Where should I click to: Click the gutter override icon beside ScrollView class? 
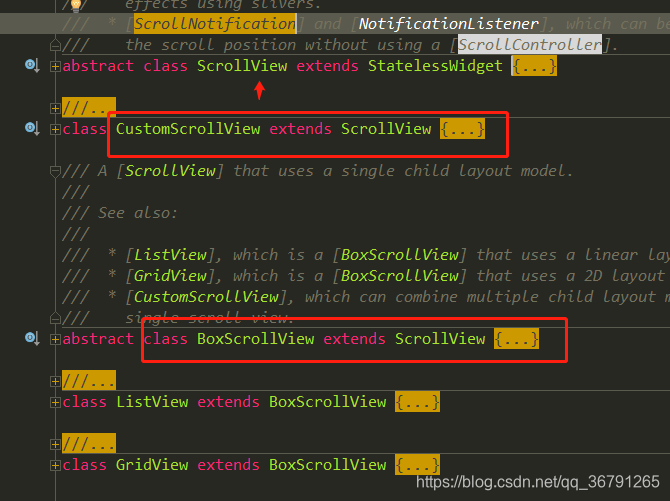(x=32, y=65)
